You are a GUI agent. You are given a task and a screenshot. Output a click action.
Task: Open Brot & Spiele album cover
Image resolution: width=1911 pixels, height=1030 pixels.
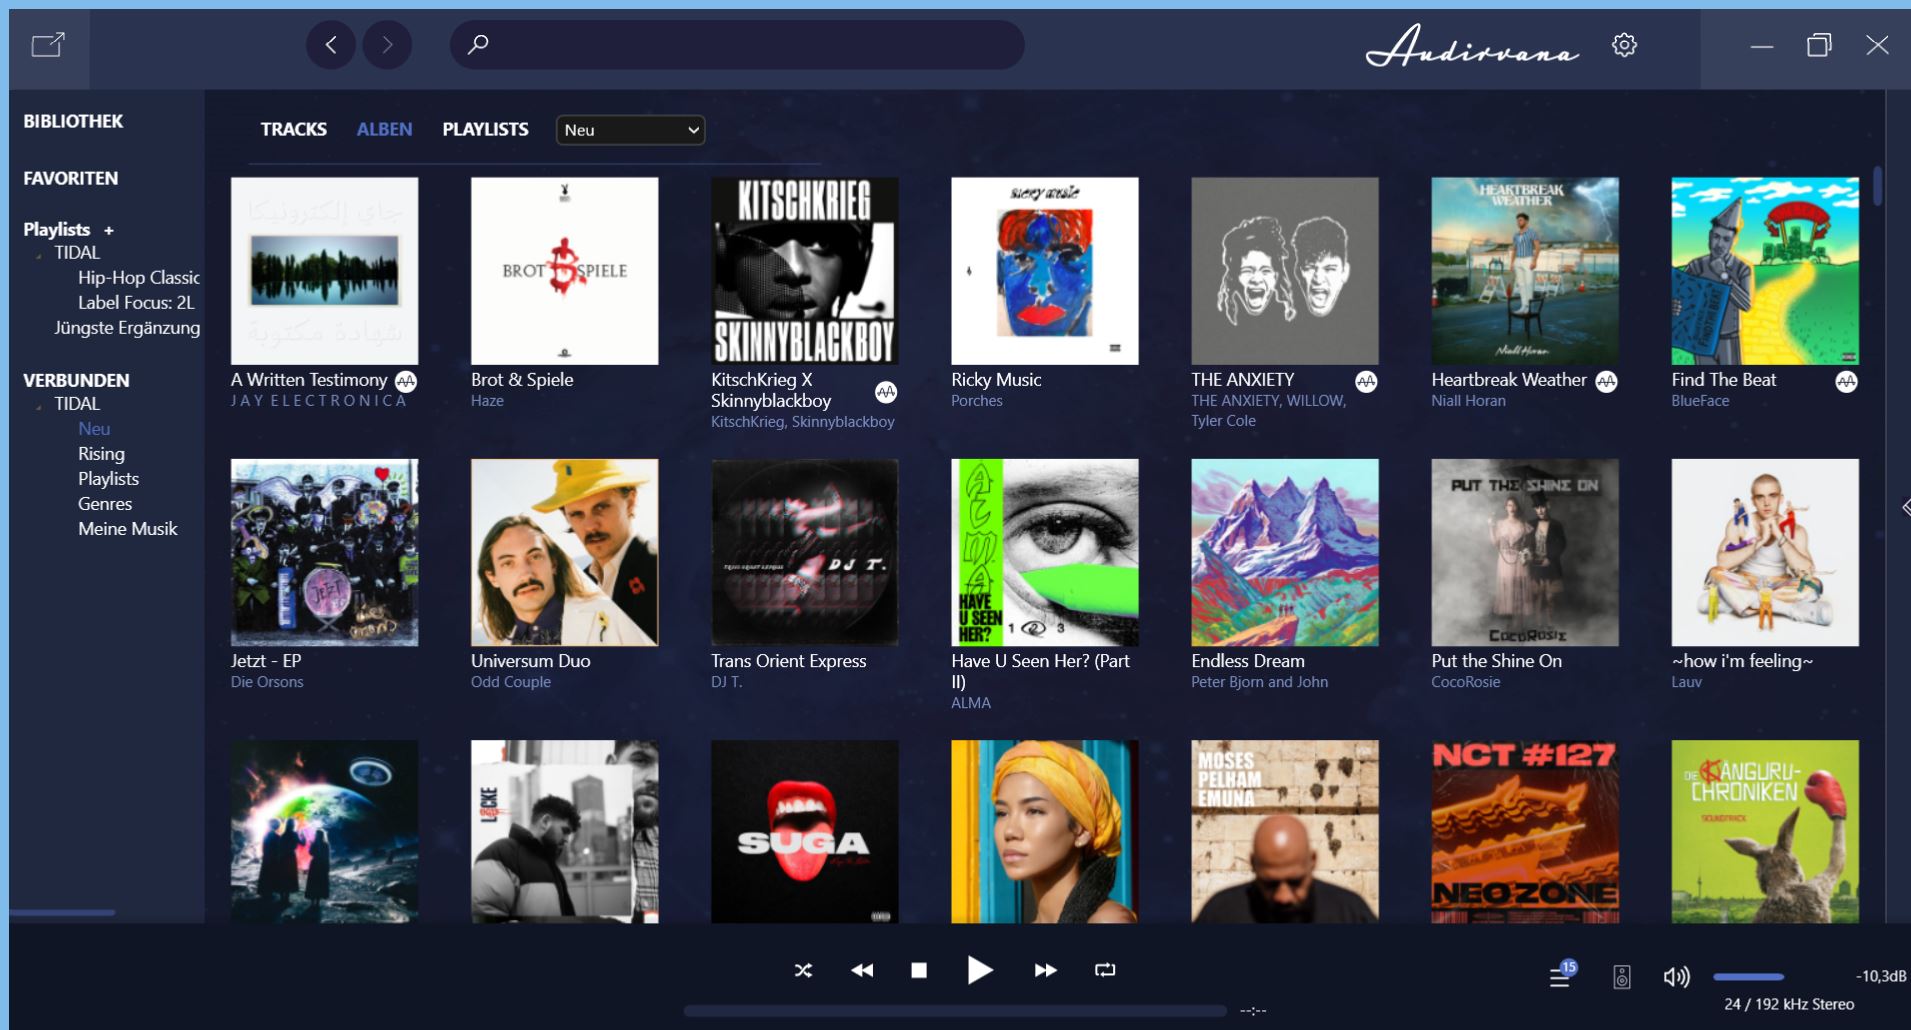click(x=565, y=271)
